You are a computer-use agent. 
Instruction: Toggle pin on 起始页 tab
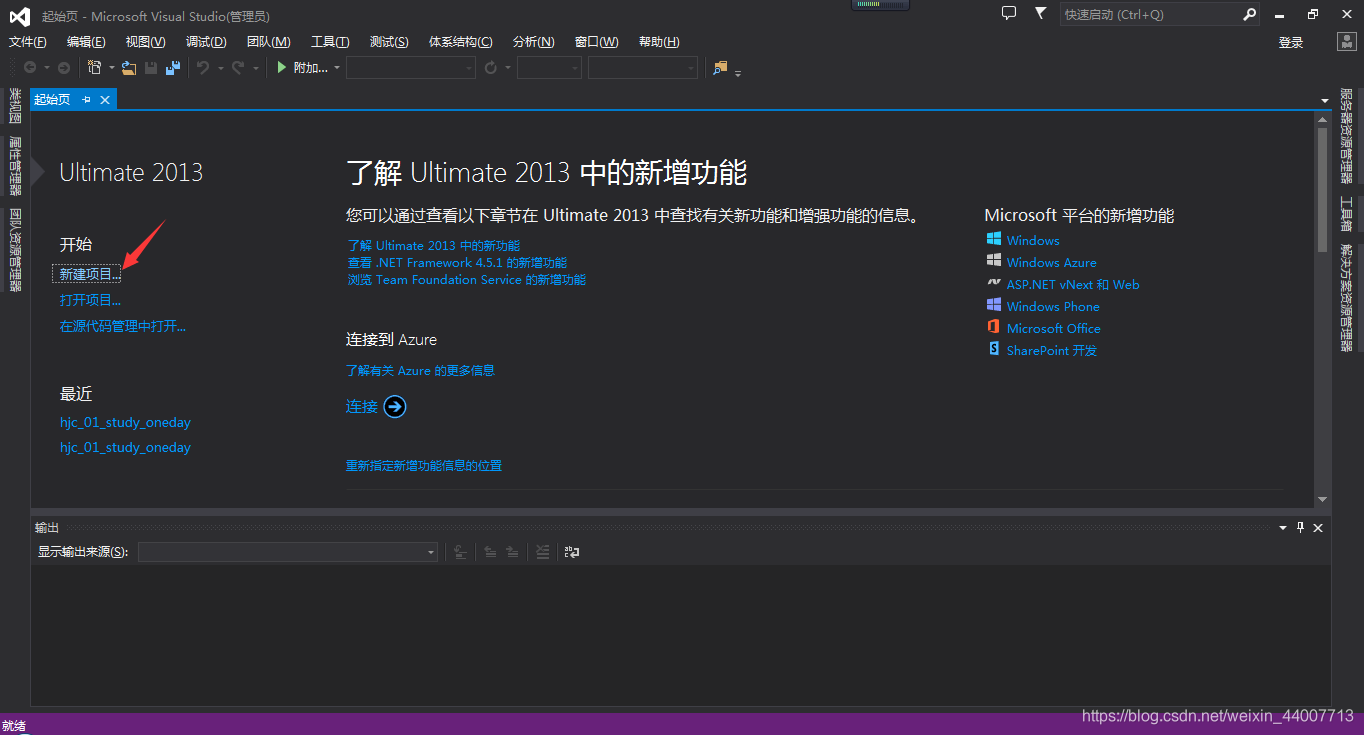point(86,99)
